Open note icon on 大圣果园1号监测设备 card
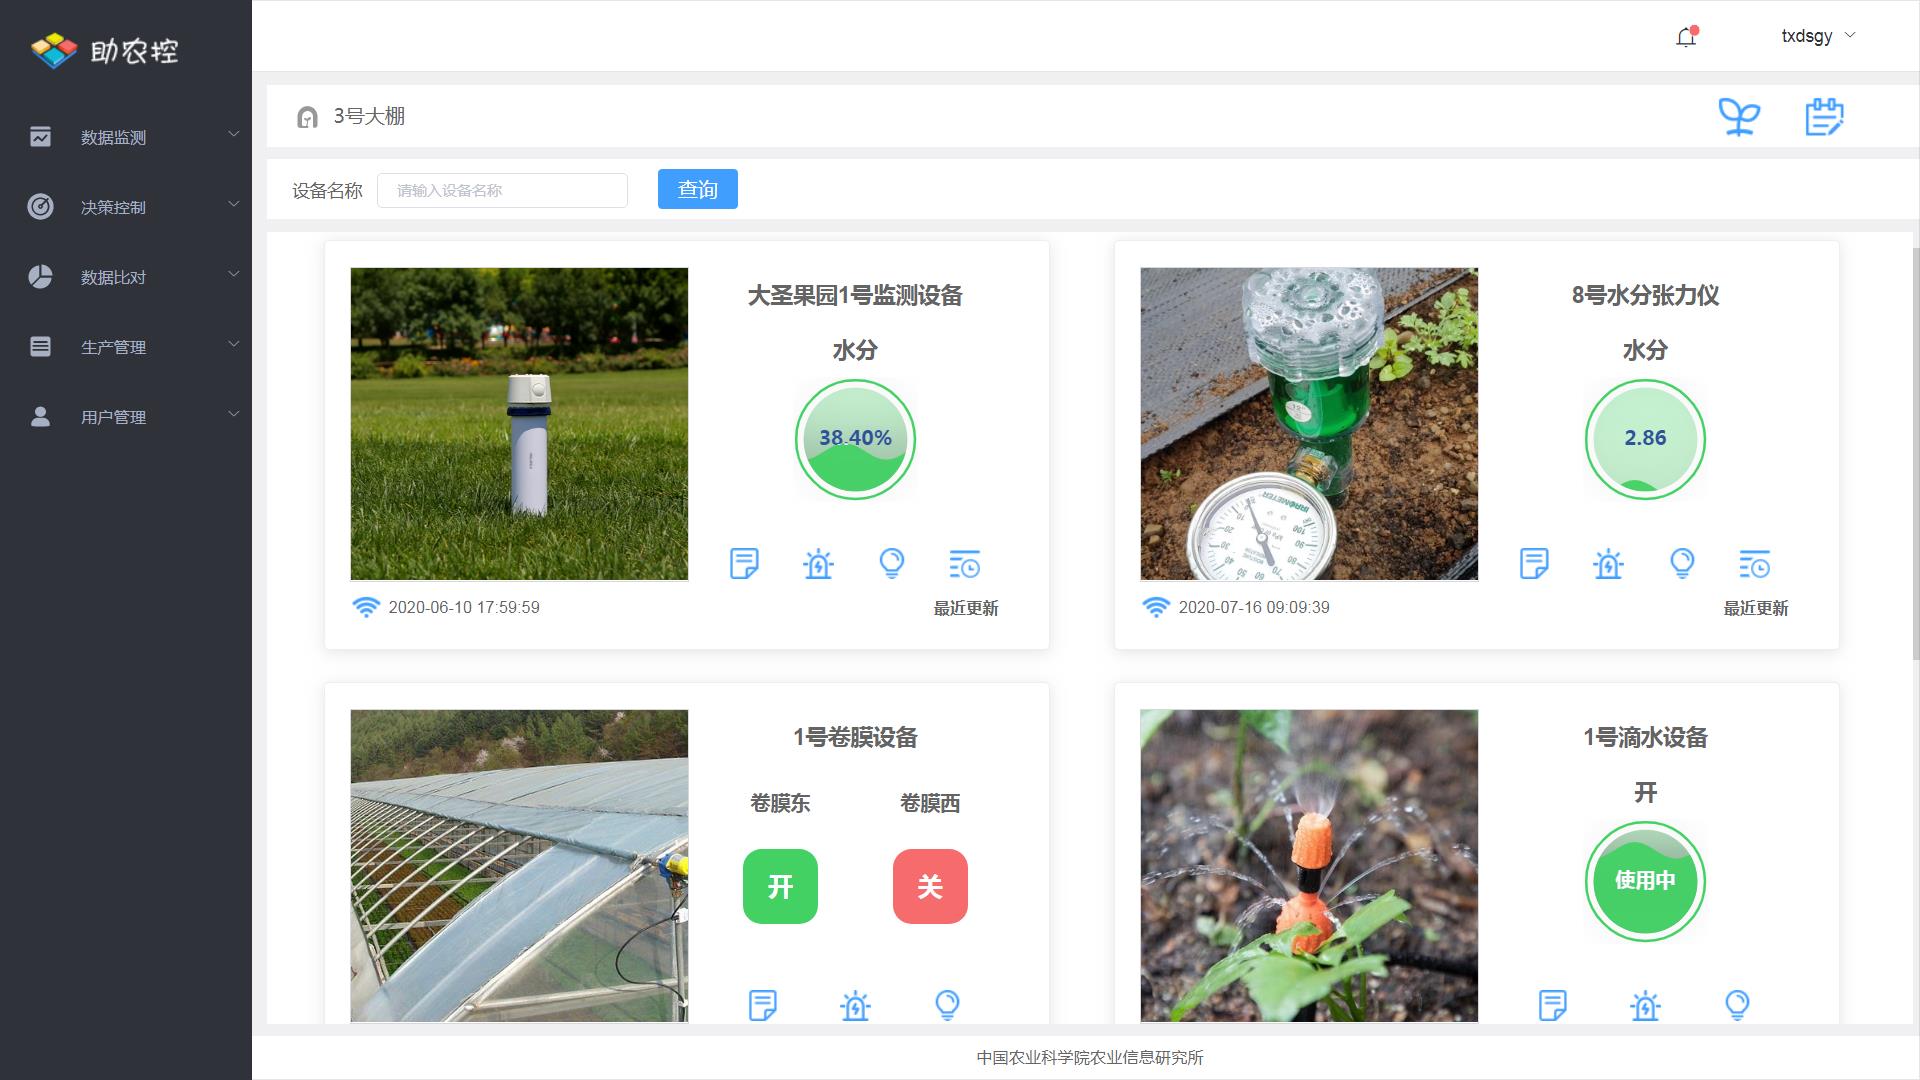The width and height of the screenshot is (1920, 1080). click(744, 564)
